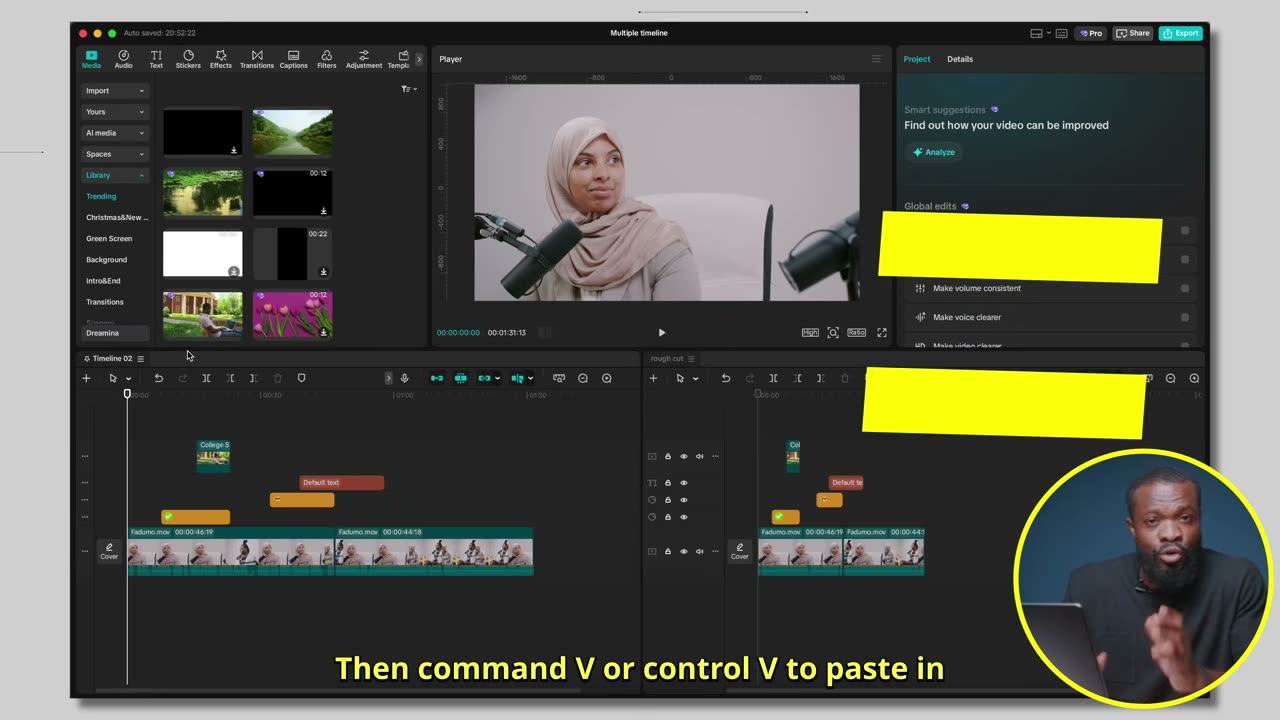Enable Make voice clearer option
This screenshot has width=1280, height=720.
click(1185, 317)
